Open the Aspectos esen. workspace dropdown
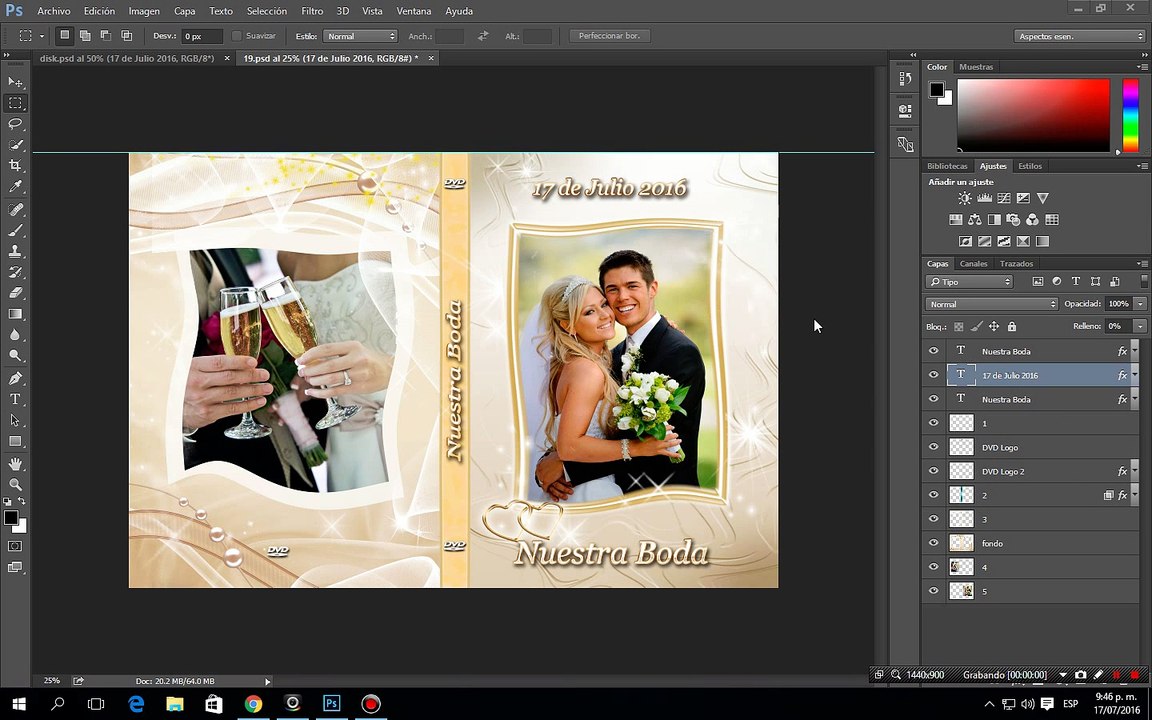This screenshot has height=720, width=1152. [x=1079, y=36]
